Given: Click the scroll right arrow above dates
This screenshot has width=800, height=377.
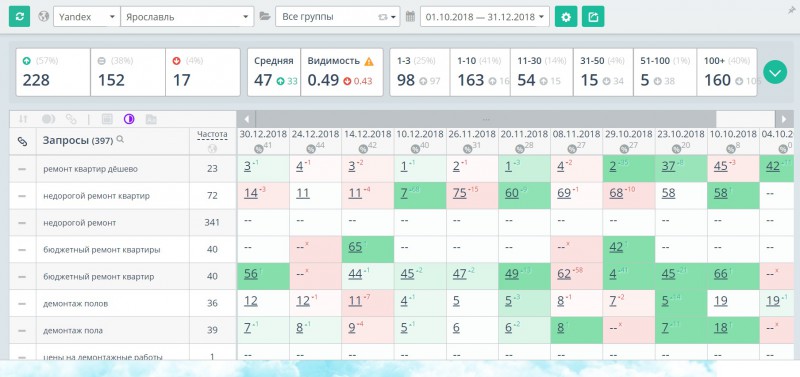Looking at the screenshot, I should click(784, 119).
